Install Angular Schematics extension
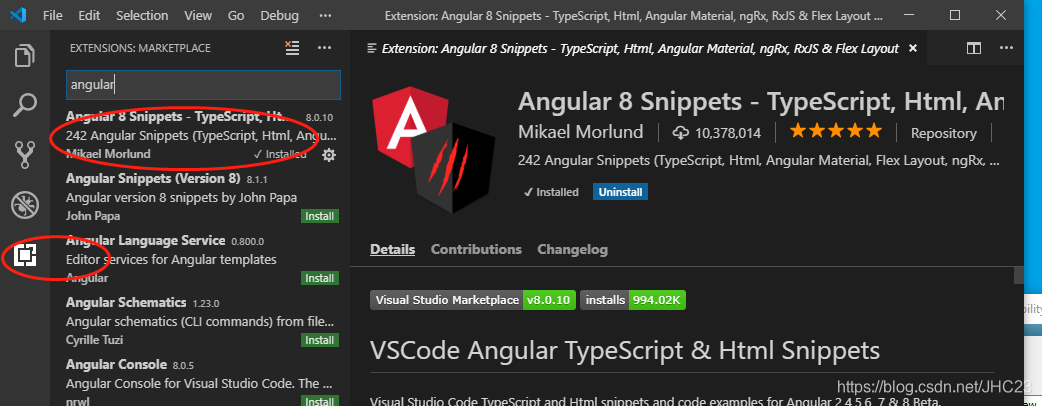Screen dimensions: 1042x406 coord(320,340)
